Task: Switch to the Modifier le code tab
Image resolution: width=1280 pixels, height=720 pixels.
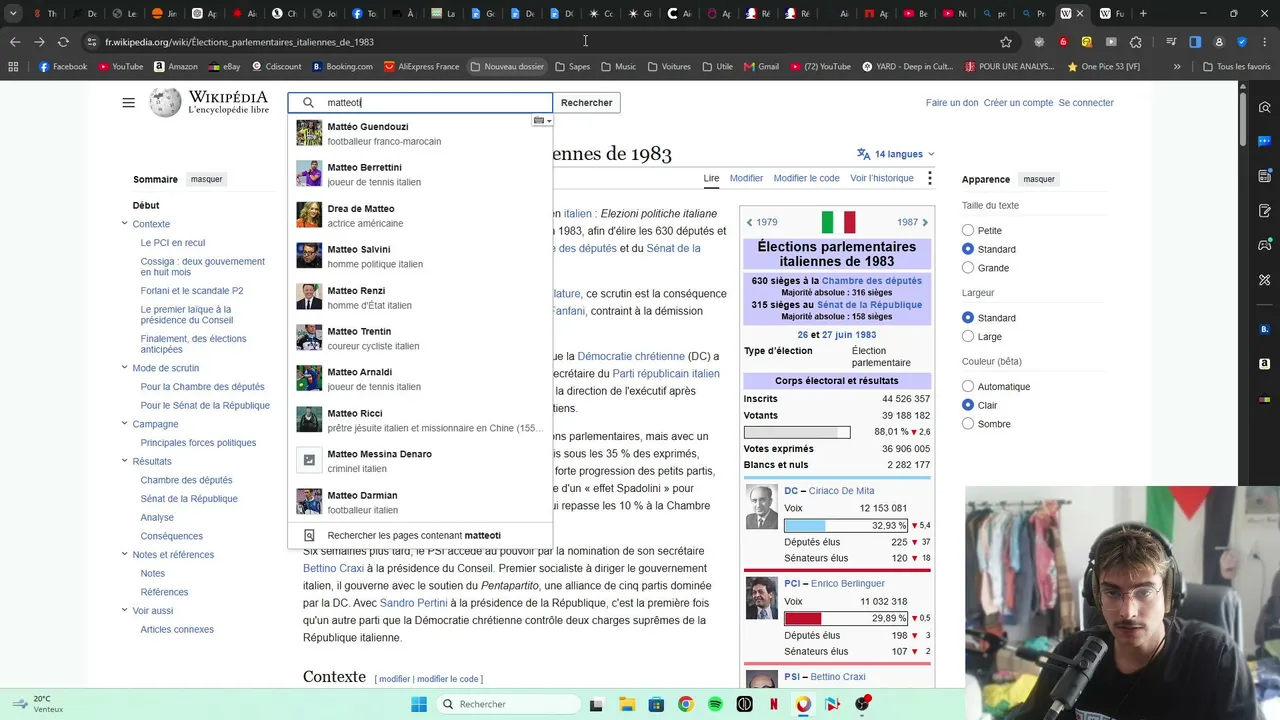Action: 807,178
